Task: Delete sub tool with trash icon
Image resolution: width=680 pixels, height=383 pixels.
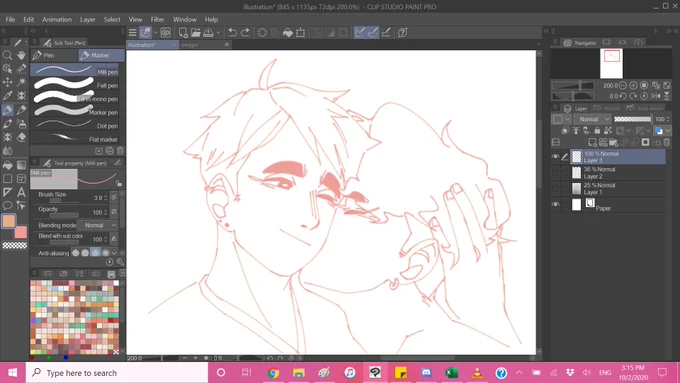Action: coord(121,151)
